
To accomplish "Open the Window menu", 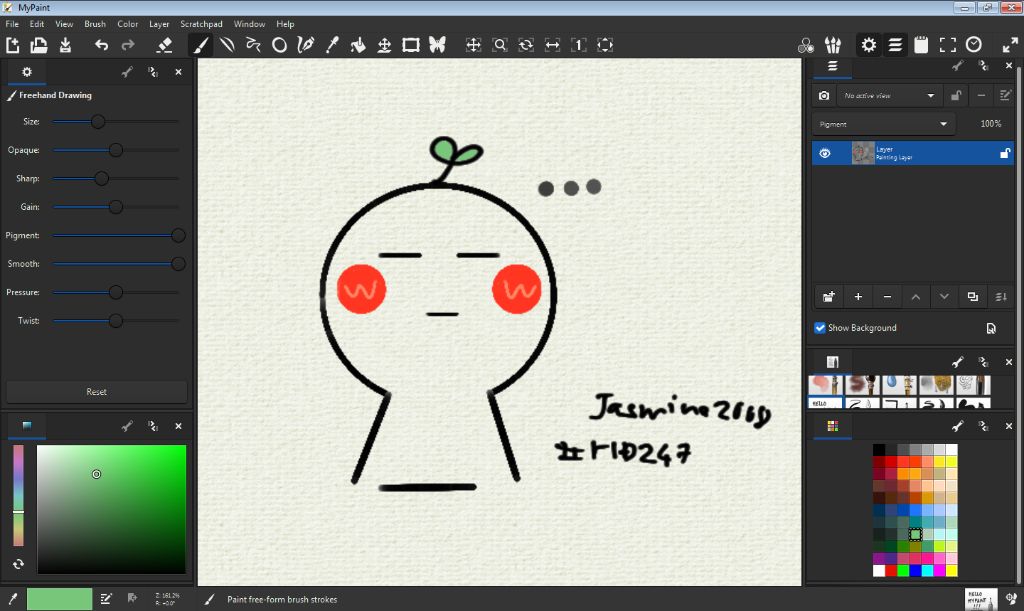I will click(249, 24).
